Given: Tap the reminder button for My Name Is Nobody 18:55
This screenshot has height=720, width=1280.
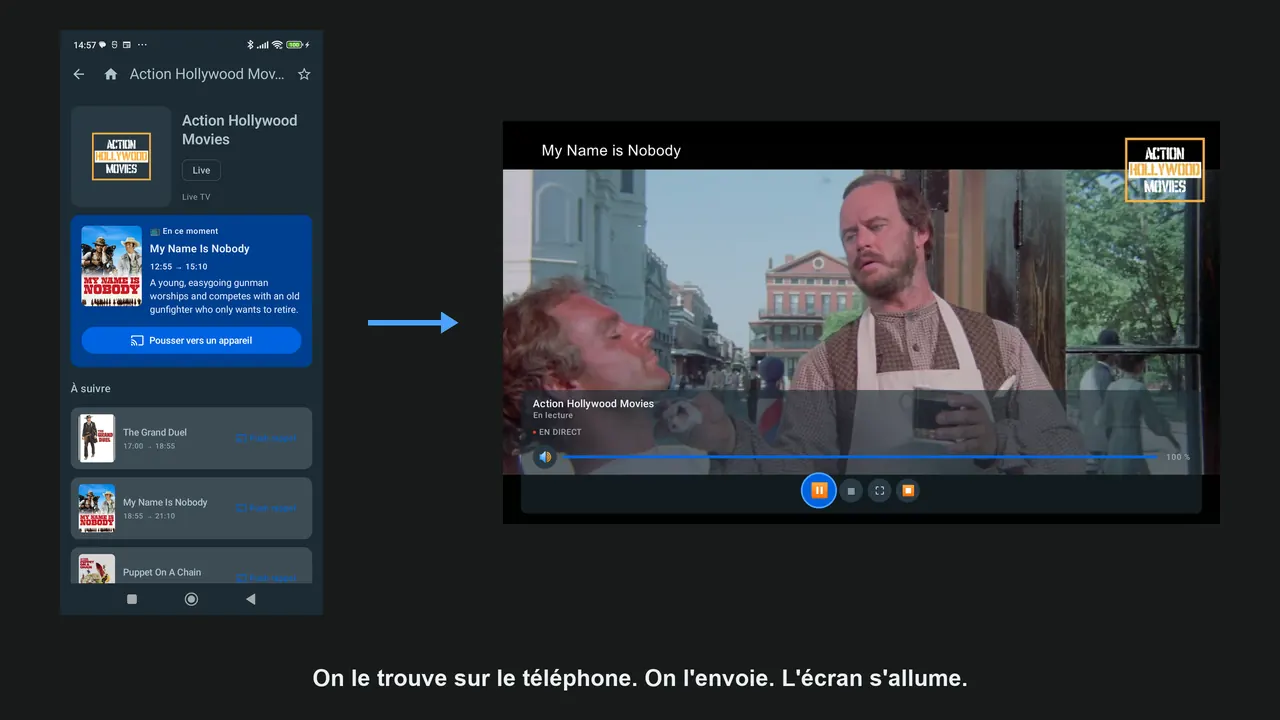Looking at the screenshot, I should point(266,508).
